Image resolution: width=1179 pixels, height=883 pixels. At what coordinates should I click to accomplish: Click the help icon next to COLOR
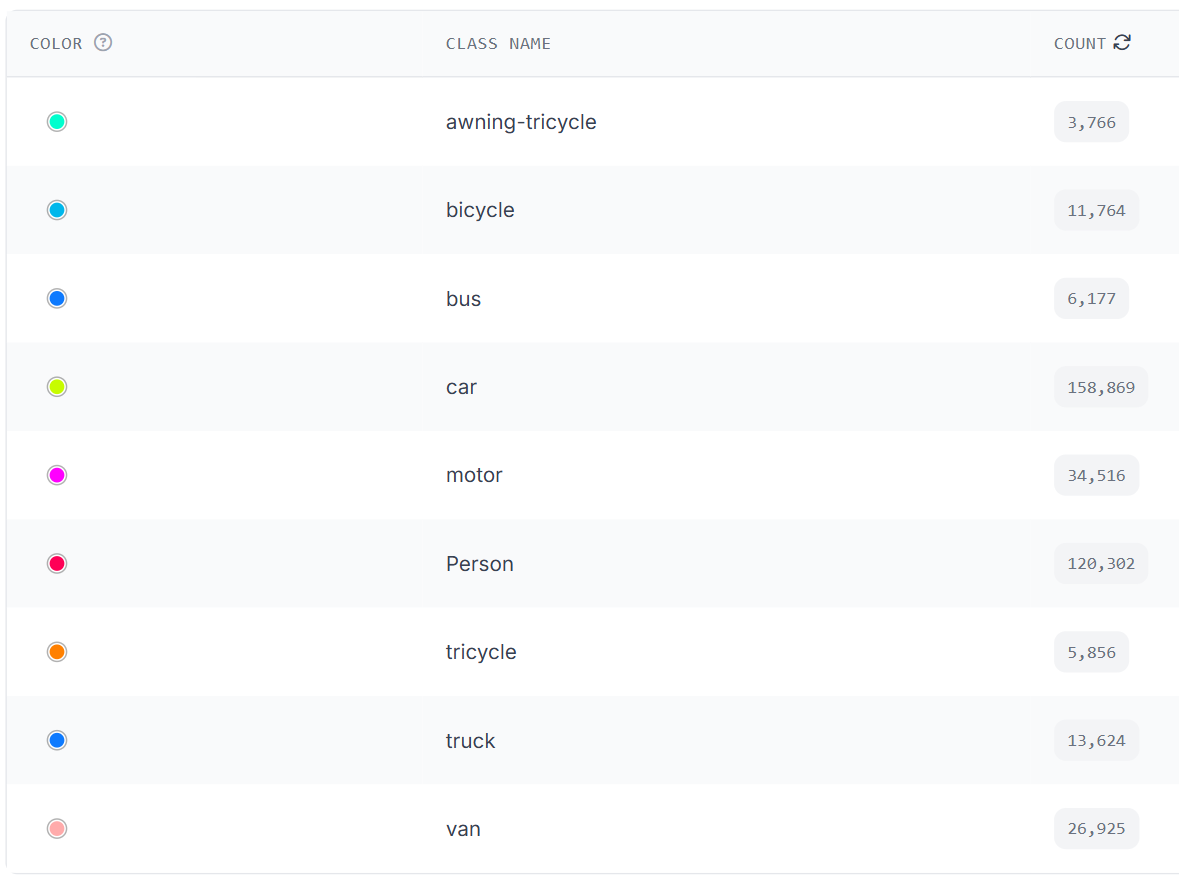pyautogui.click(x=103, y=43)
